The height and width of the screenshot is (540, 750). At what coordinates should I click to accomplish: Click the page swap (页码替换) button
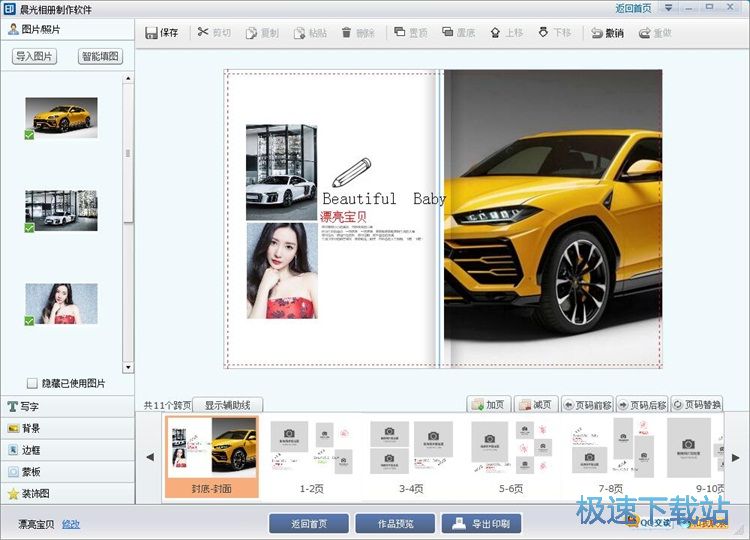coord(696,405)
